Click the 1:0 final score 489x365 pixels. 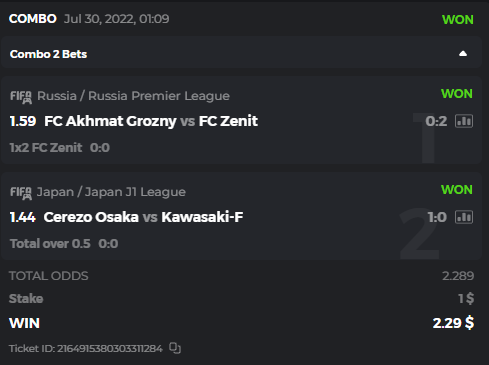pos(437,217)
